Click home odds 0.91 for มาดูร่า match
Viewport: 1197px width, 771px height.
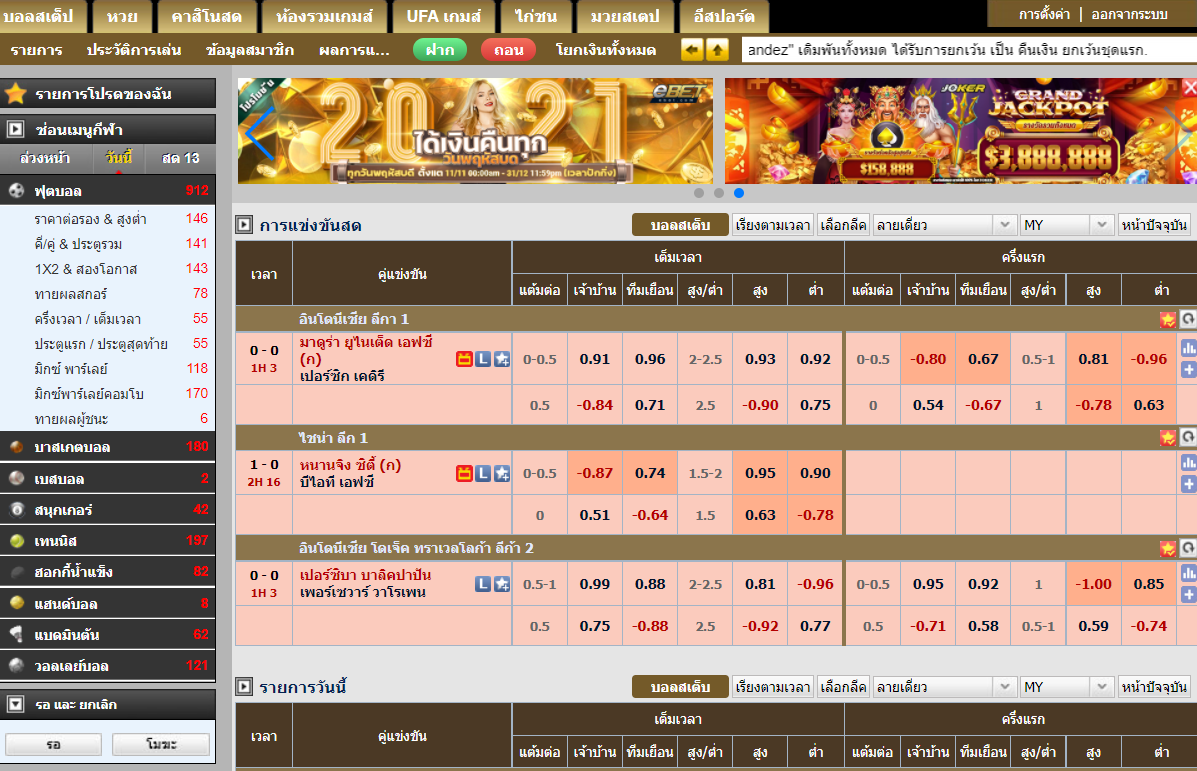coord(595,359)
